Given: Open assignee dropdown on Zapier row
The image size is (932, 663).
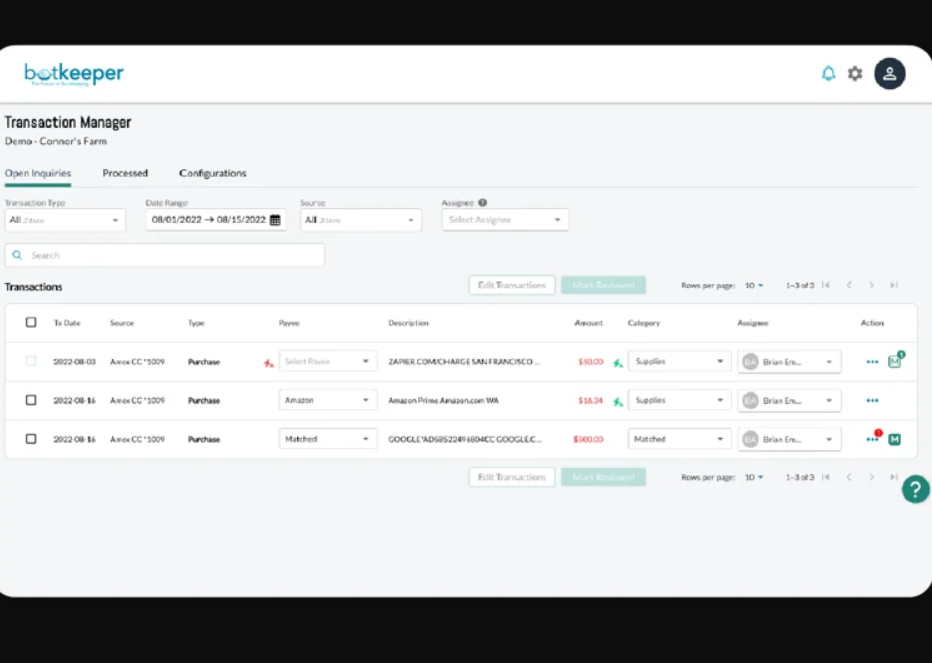Looking at the screenshot, I should click(789, 362).
